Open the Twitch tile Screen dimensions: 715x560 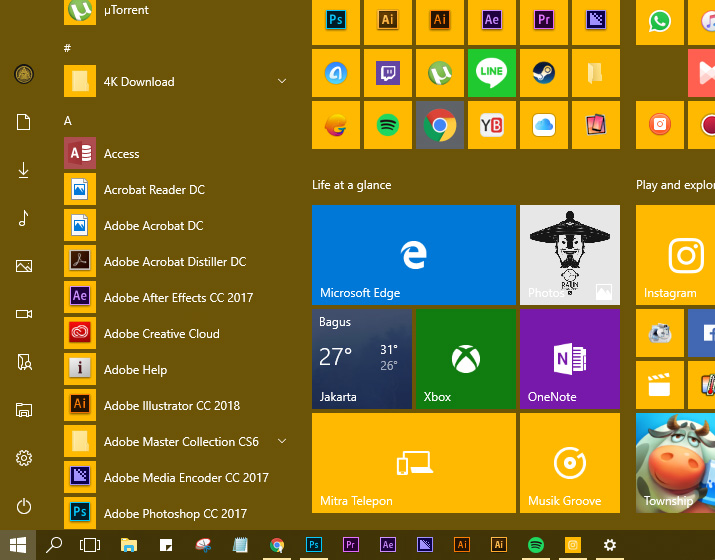(x=388, y=73)
